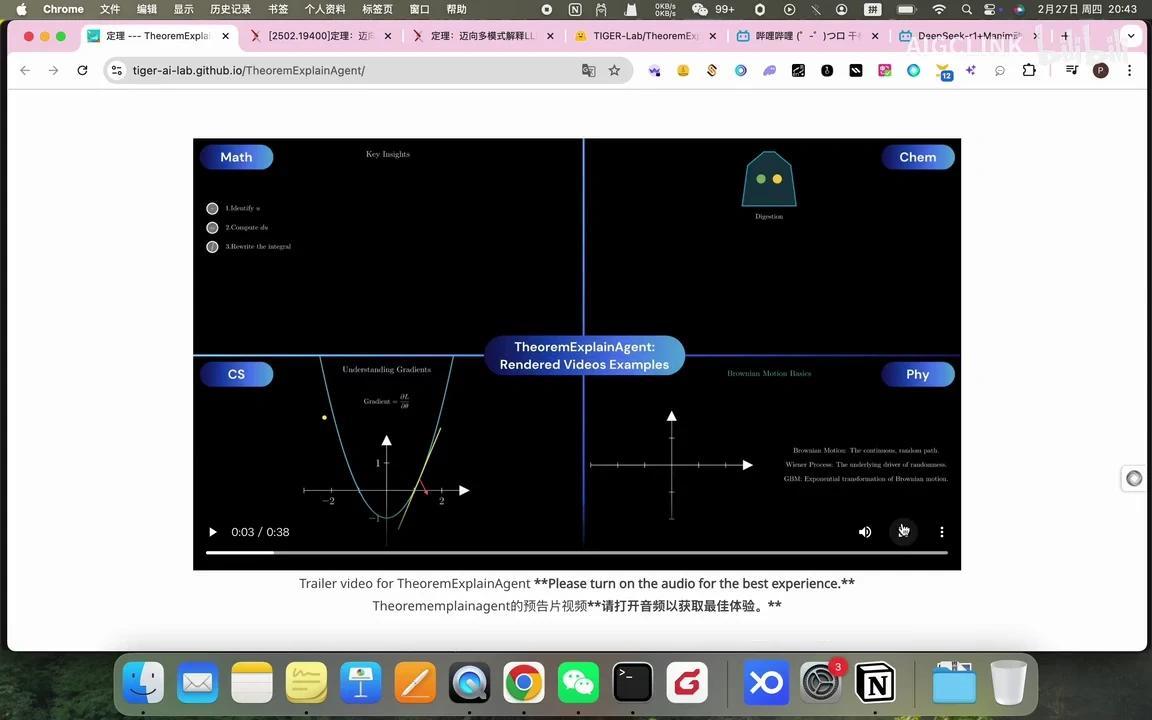This screenshot has width=1152, height=720.
Task: Bookmark this page with the star icon
Action: (x=614, y=71)
